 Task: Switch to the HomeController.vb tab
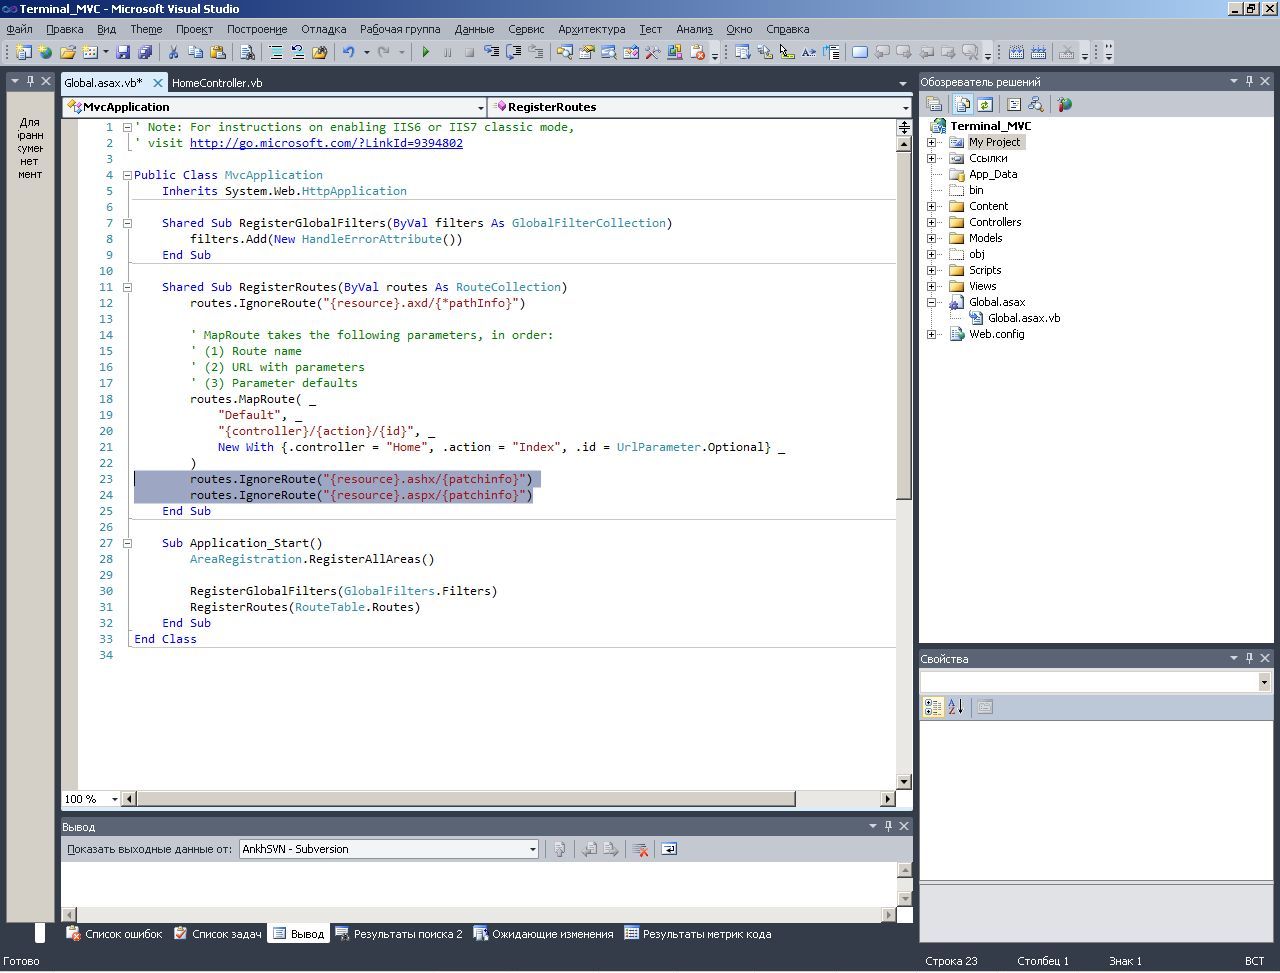[x=217, y=83]
